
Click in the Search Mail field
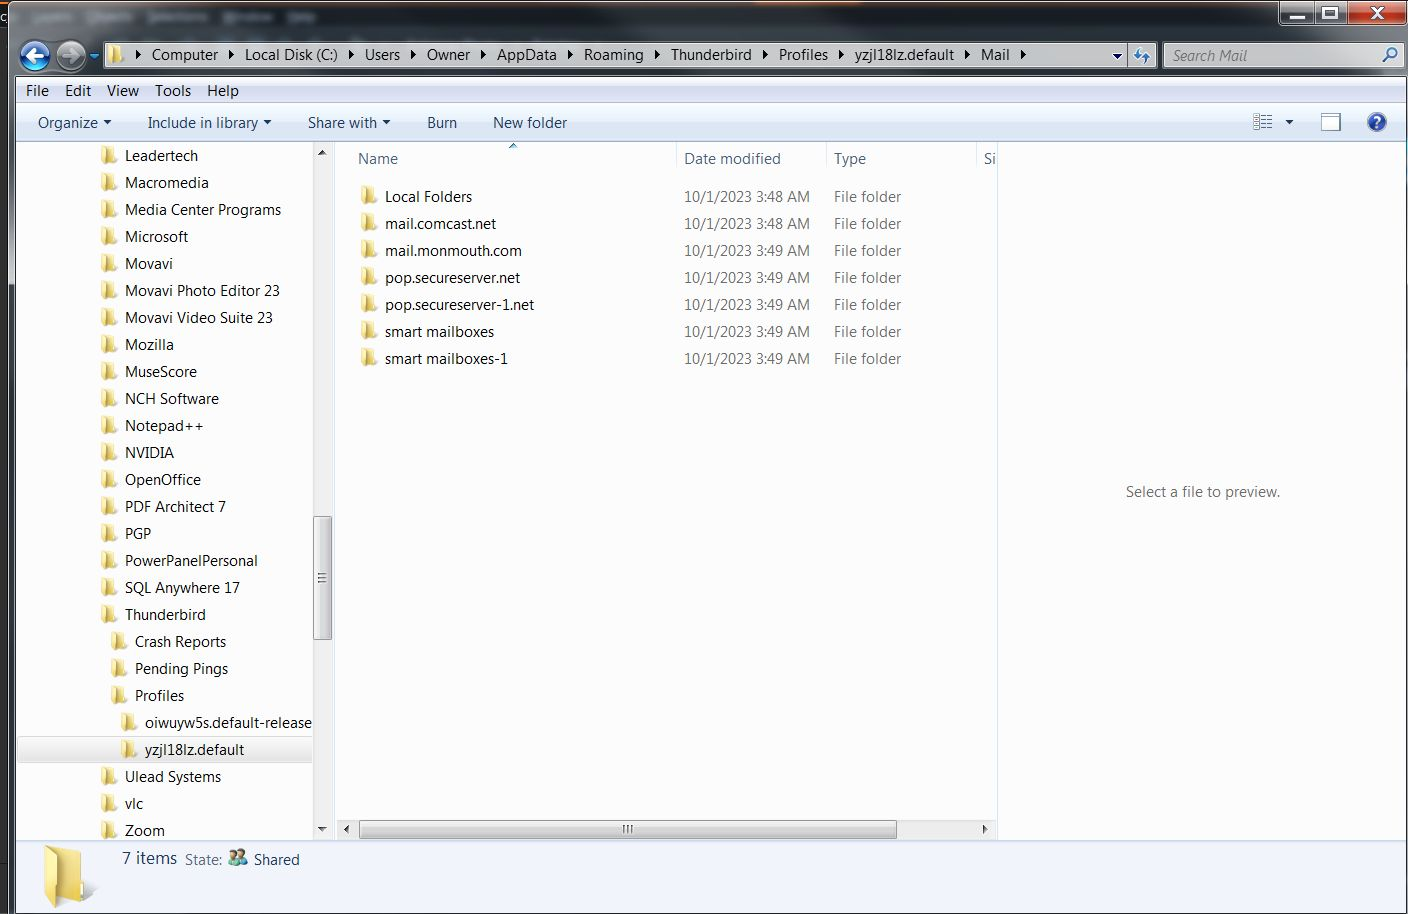tap(1270, 56)
